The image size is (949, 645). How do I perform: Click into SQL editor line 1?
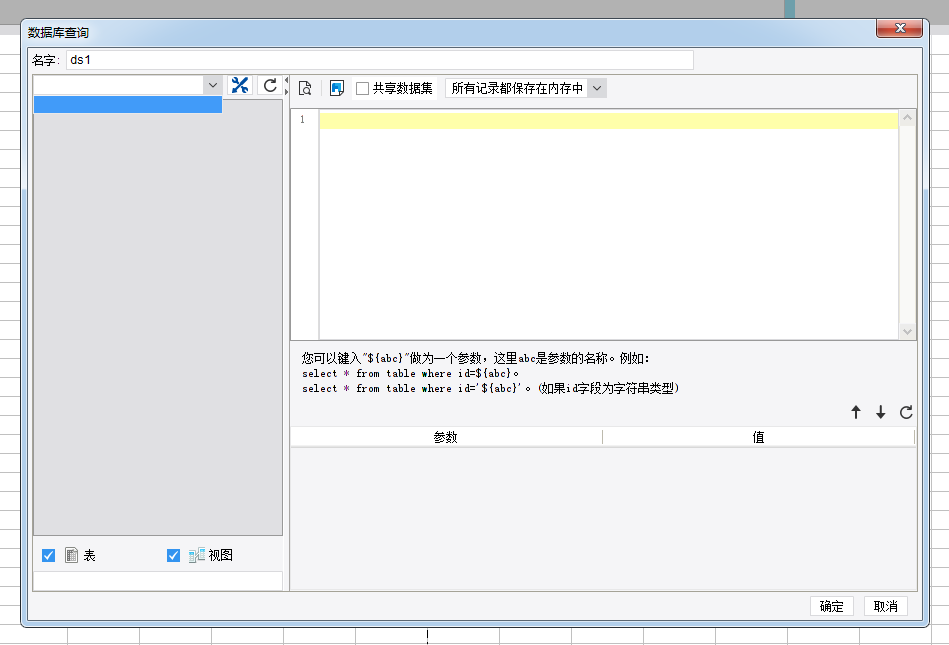(608, 120)
